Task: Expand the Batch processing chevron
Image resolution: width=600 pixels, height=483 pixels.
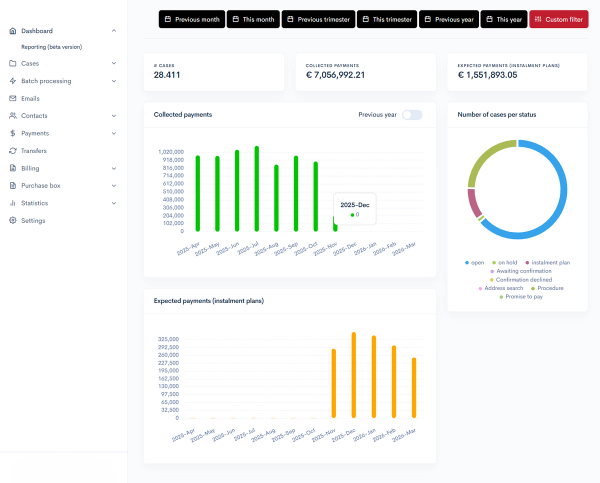Action: coord(114,81)
